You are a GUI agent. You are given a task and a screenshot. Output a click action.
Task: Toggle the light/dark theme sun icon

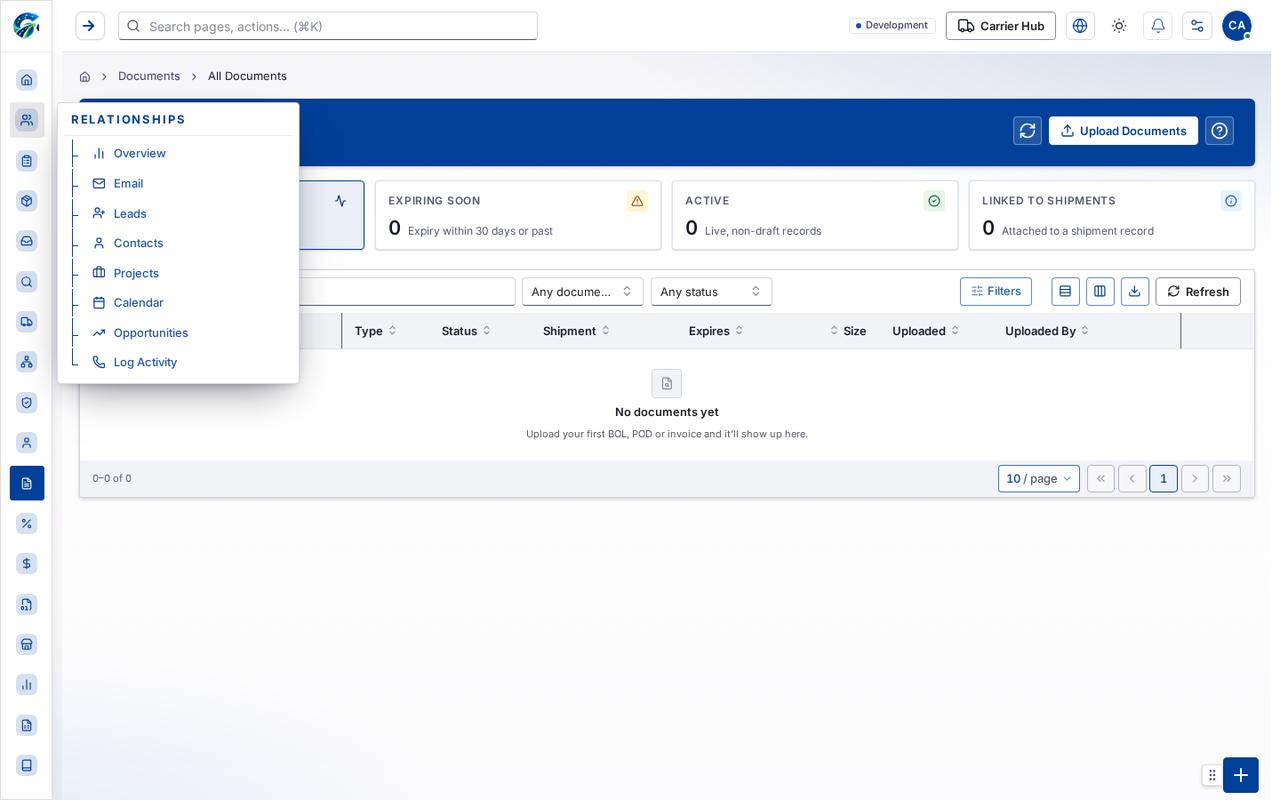coord(1119,26)
